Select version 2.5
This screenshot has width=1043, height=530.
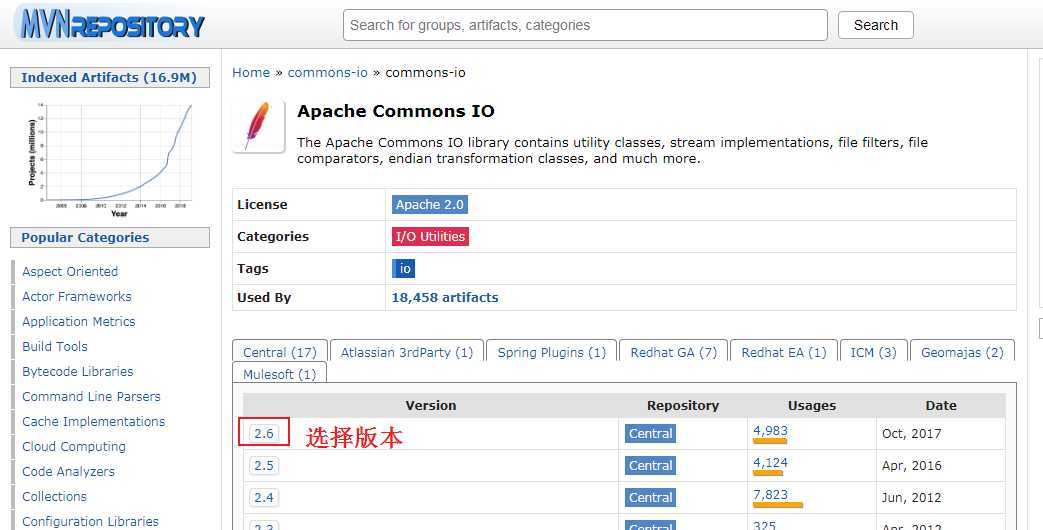(x=264, y=465)
